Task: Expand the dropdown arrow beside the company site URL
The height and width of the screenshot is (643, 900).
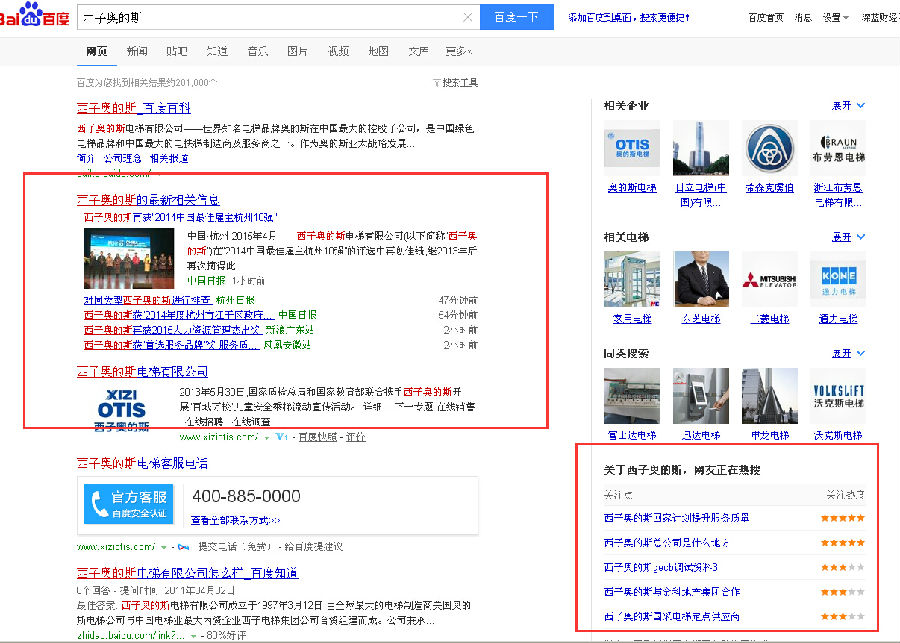Action: [266, 437]
